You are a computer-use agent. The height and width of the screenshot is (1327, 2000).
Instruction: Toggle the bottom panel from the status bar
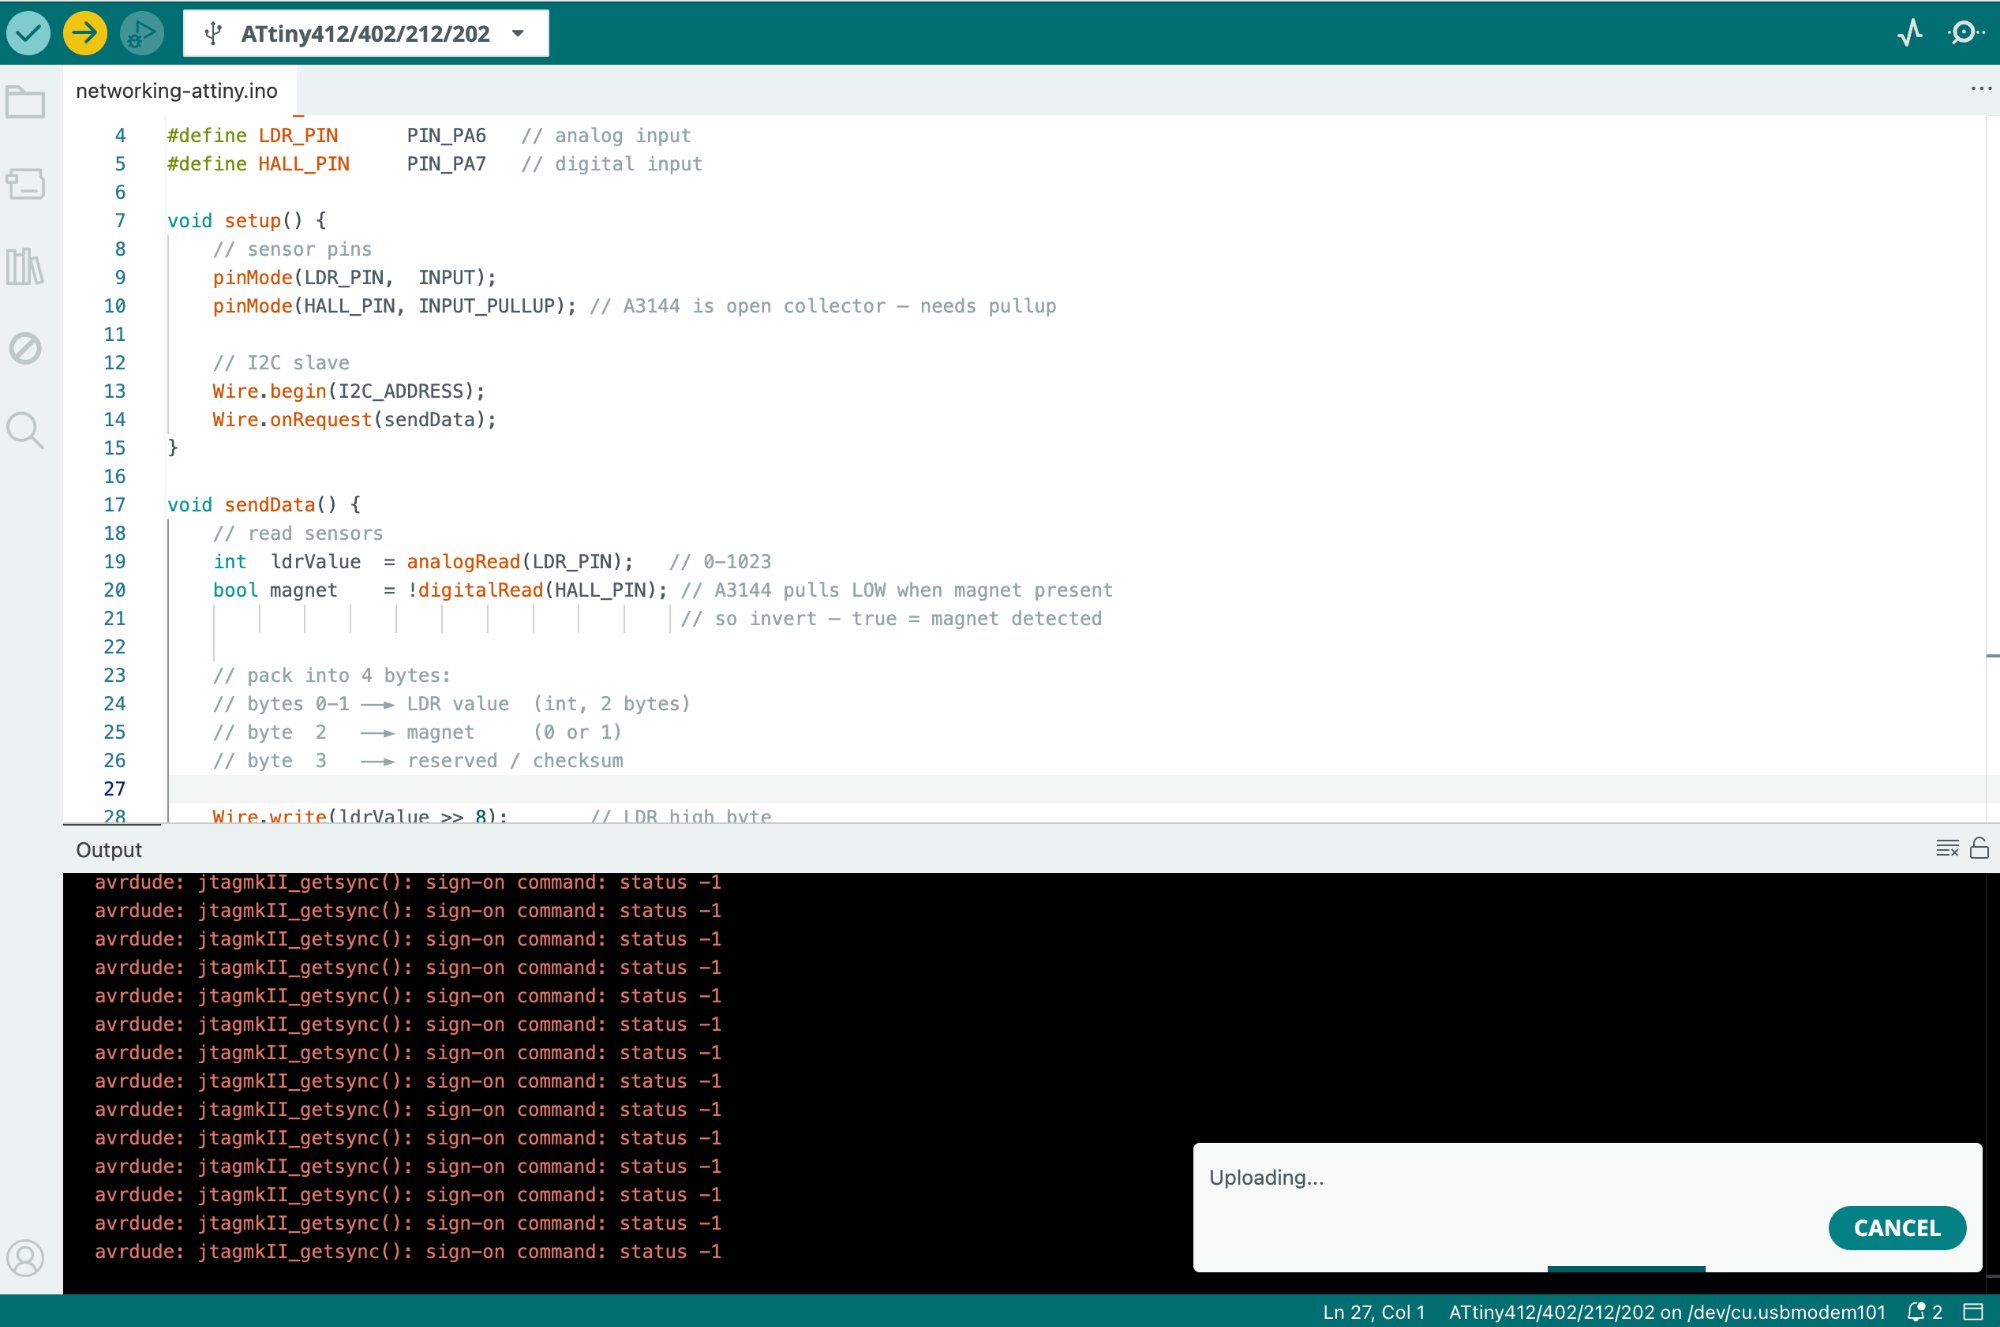[1973, 1311]
